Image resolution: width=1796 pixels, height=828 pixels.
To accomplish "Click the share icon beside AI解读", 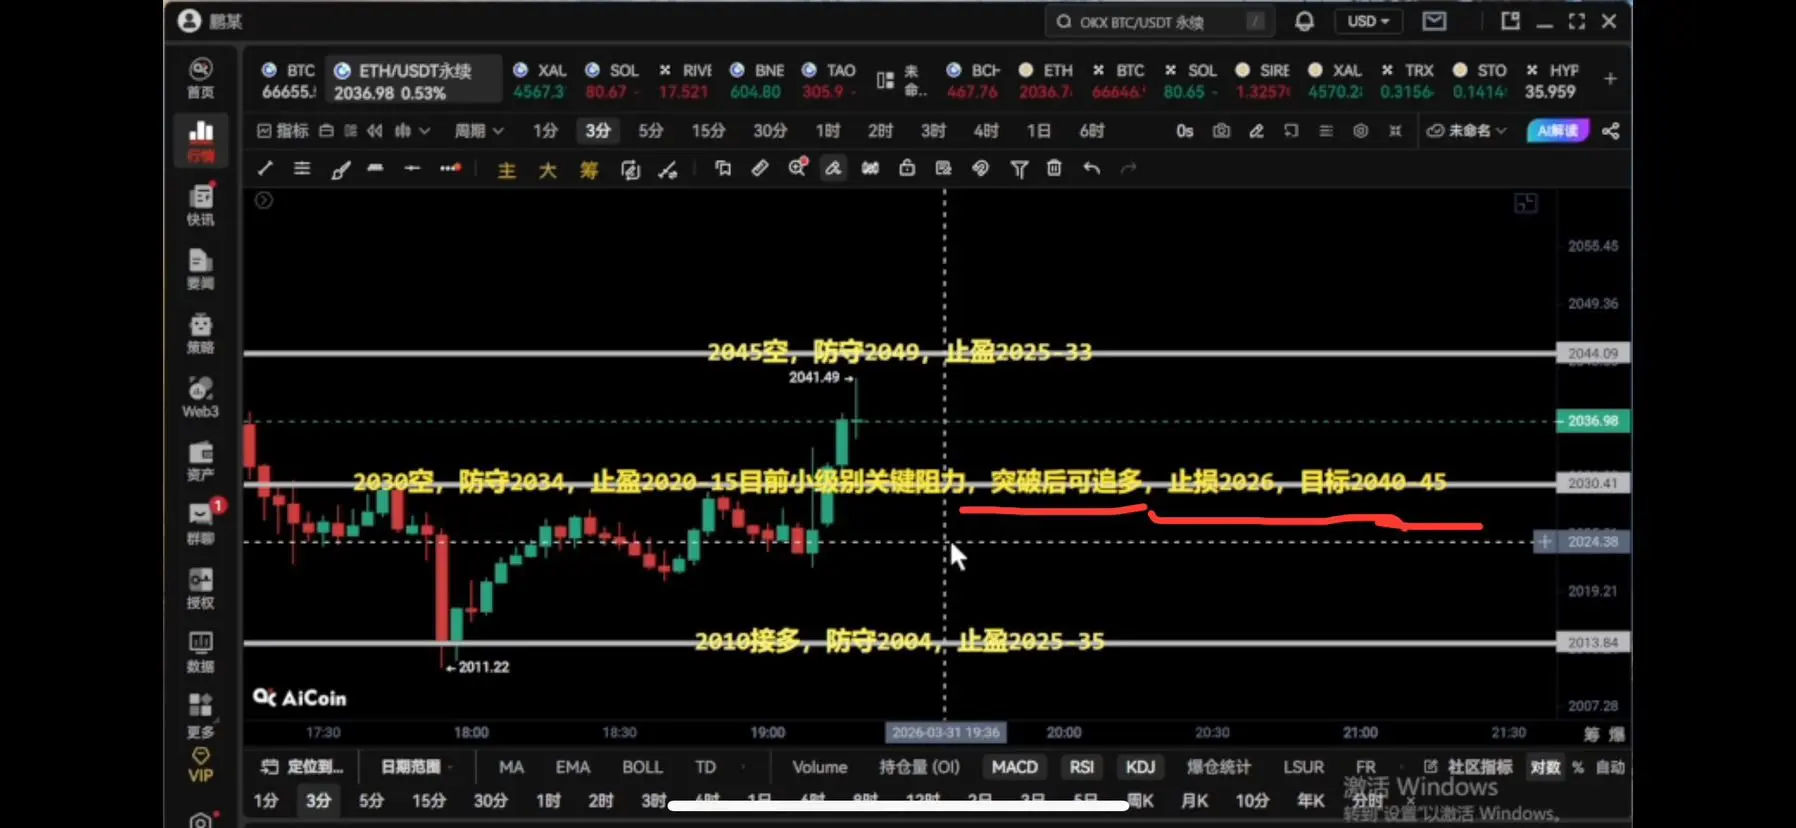I will (x=1610, y=131).
